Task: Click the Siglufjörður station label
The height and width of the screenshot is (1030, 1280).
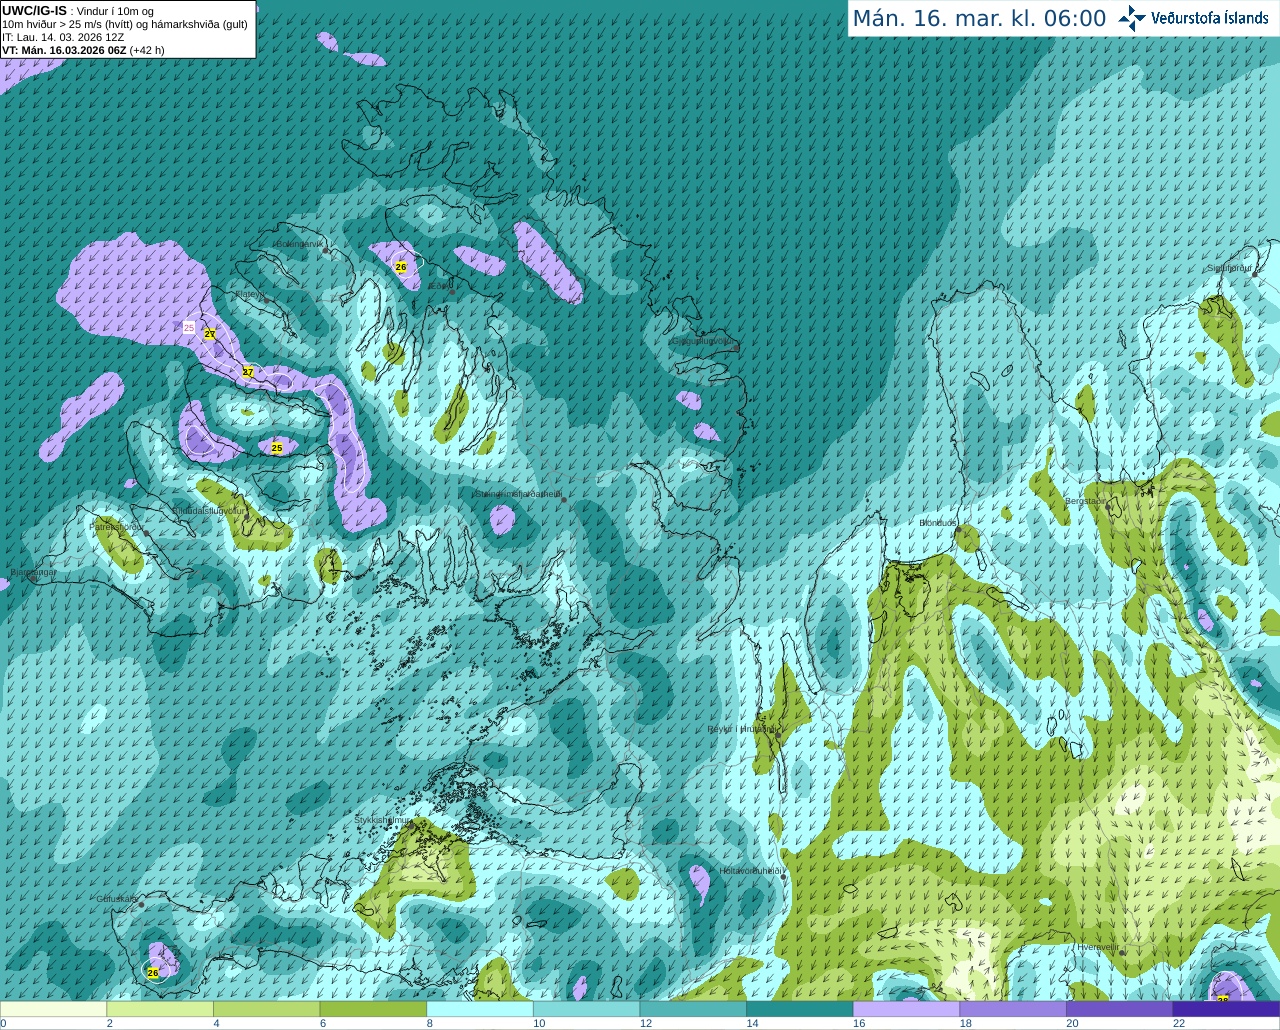Action: click(x=1229, y=268)
